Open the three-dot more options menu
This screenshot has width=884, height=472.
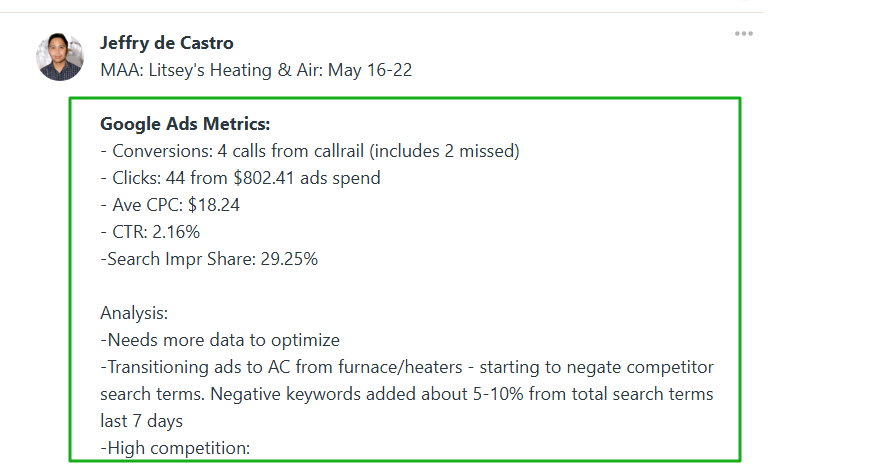pyautogui.click(x=743, y=34)
